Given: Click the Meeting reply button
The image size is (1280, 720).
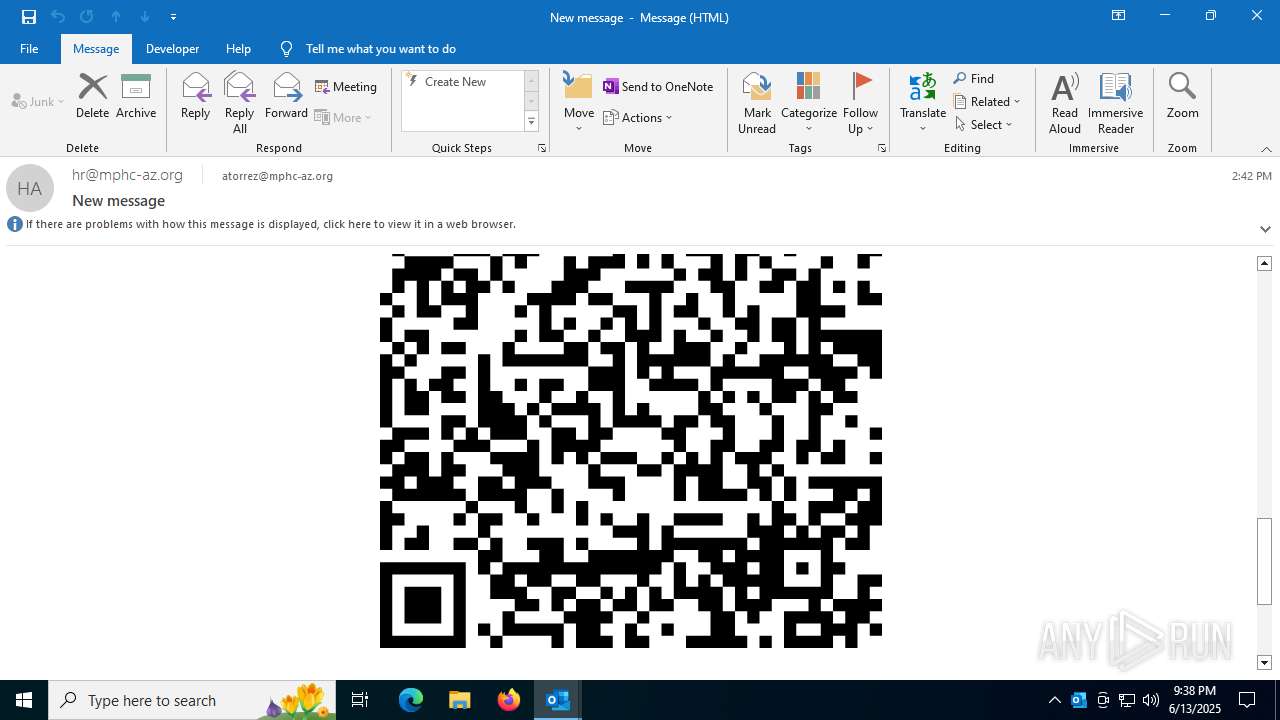Looking at the screenshot, I should pos(346,87).
